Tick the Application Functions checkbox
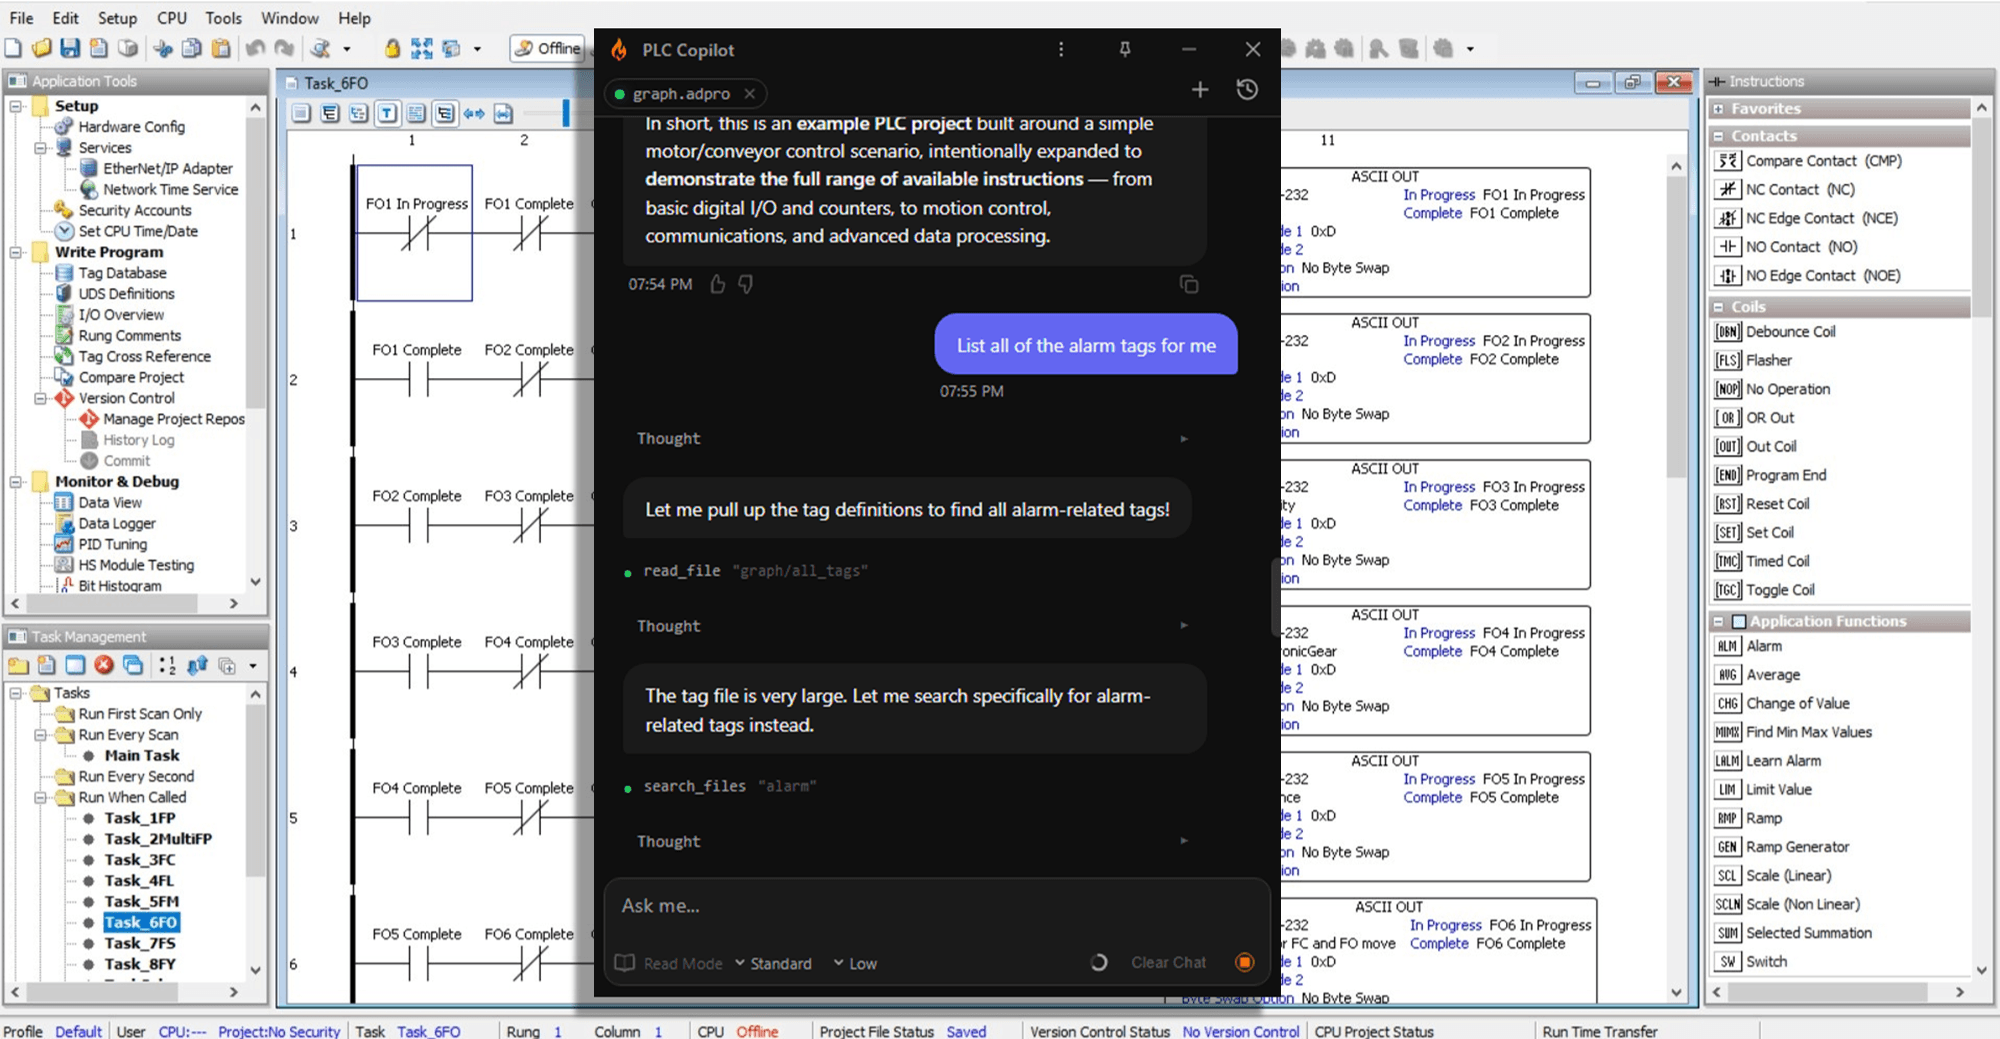 pyautogui.click(x=1738, y=621)
